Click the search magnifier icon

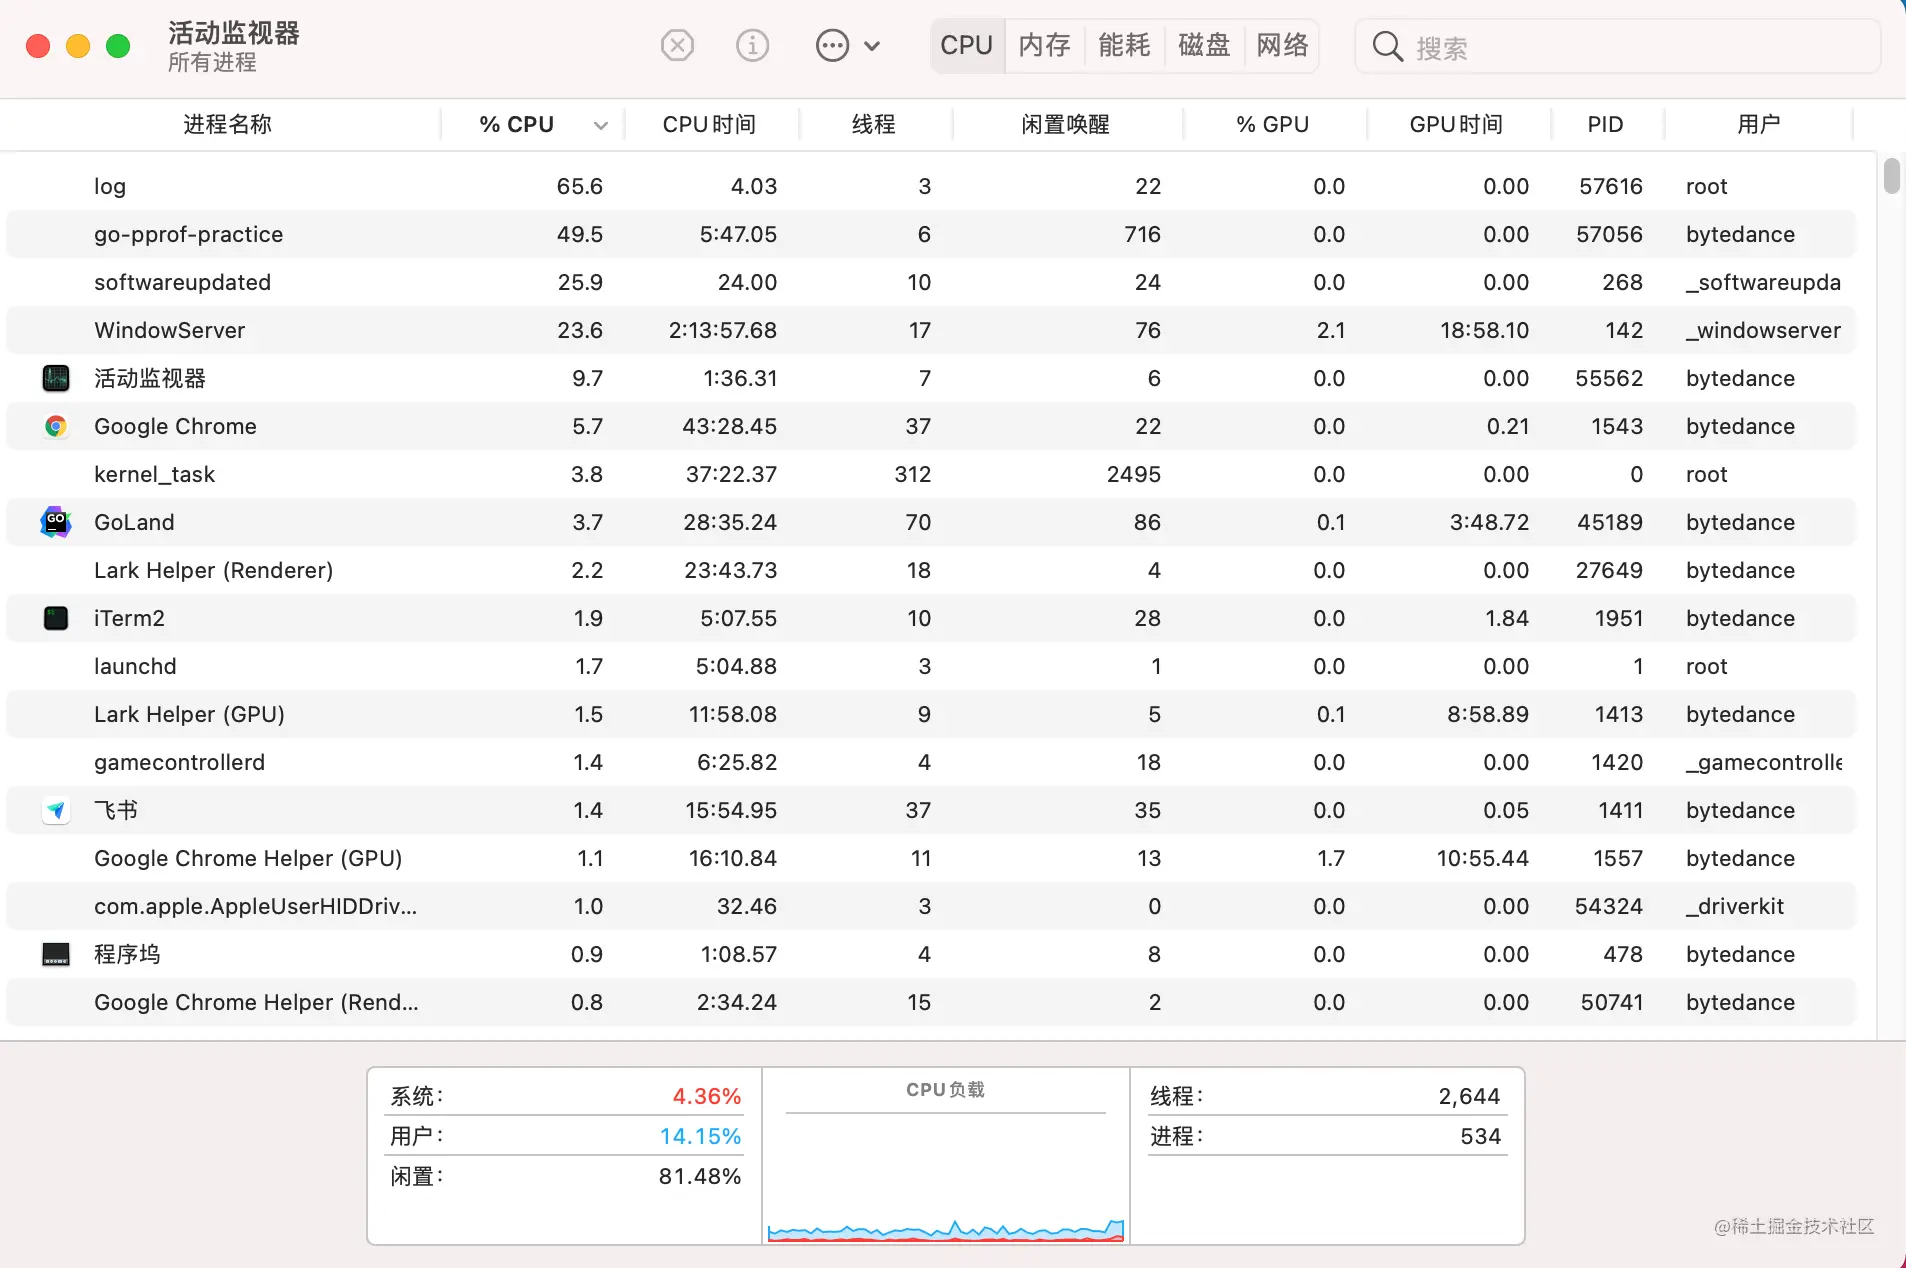[x=1387, y=46]
